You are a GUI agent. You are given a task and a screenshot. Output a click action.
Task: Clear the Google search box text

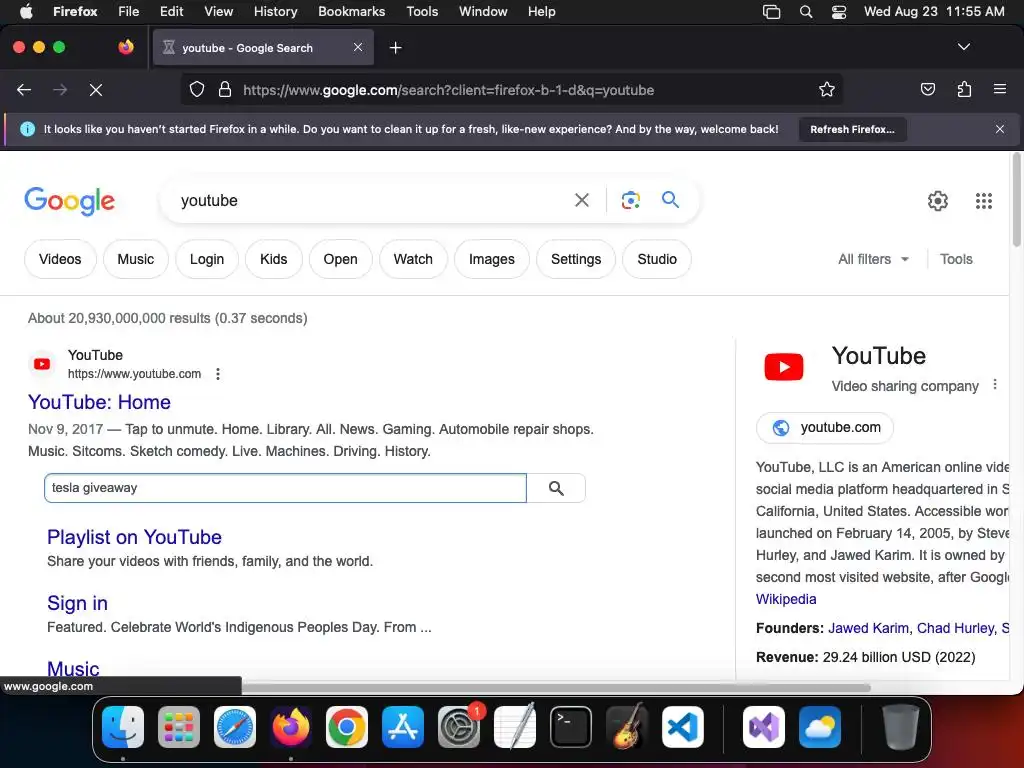pyautogui.click(x=581, y=200)
